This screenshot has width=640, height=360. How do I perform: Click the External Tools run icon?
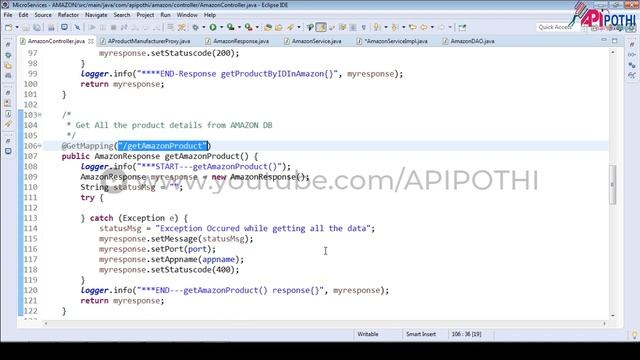click(248, 27)
